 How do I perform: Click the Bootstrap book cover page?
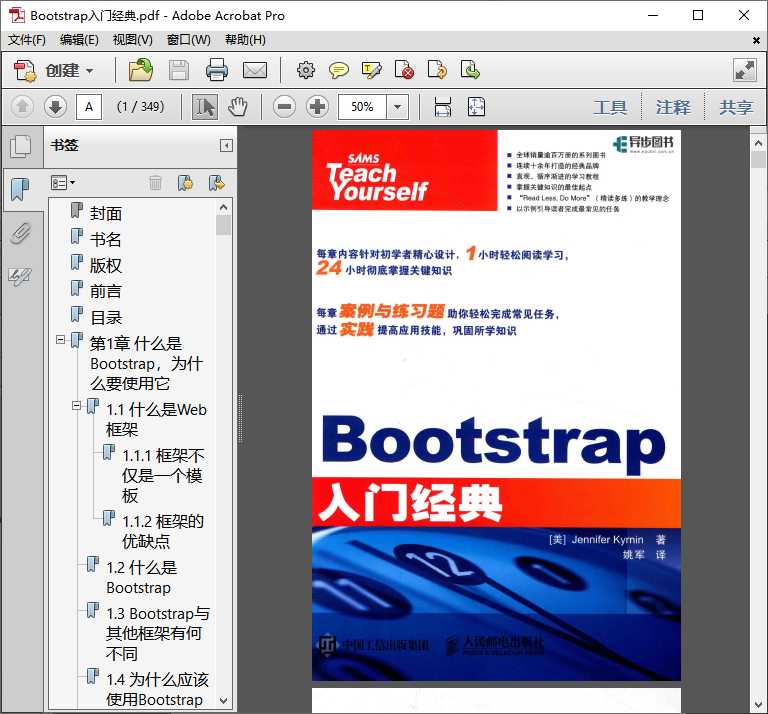[x=496, y=405]
